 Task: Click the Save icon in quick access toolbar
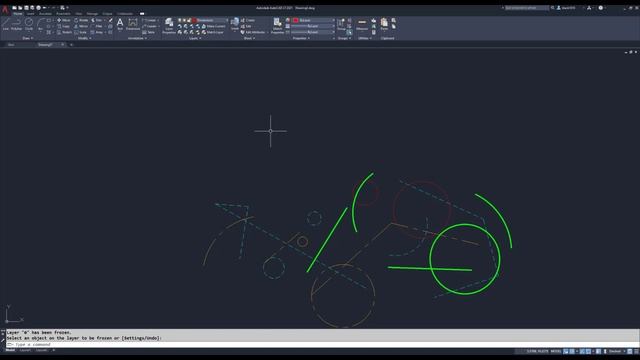click(27, 8)
